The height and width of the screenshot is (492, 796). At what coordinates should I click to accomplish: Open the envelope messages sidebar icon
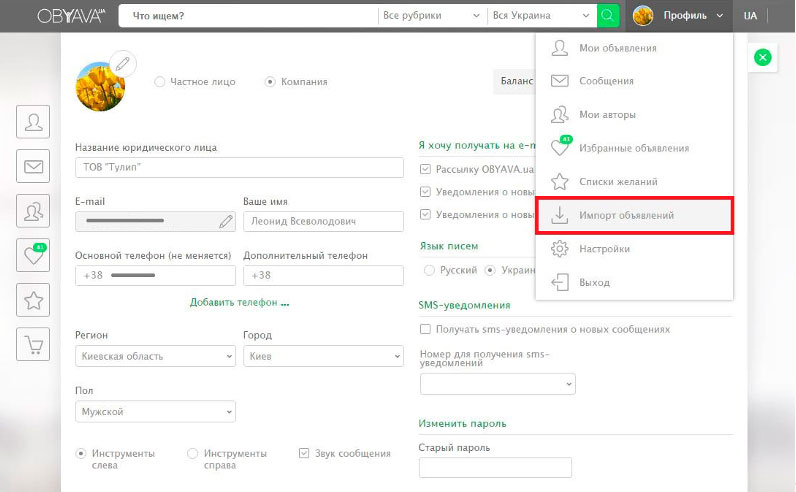tap(34, 166)
